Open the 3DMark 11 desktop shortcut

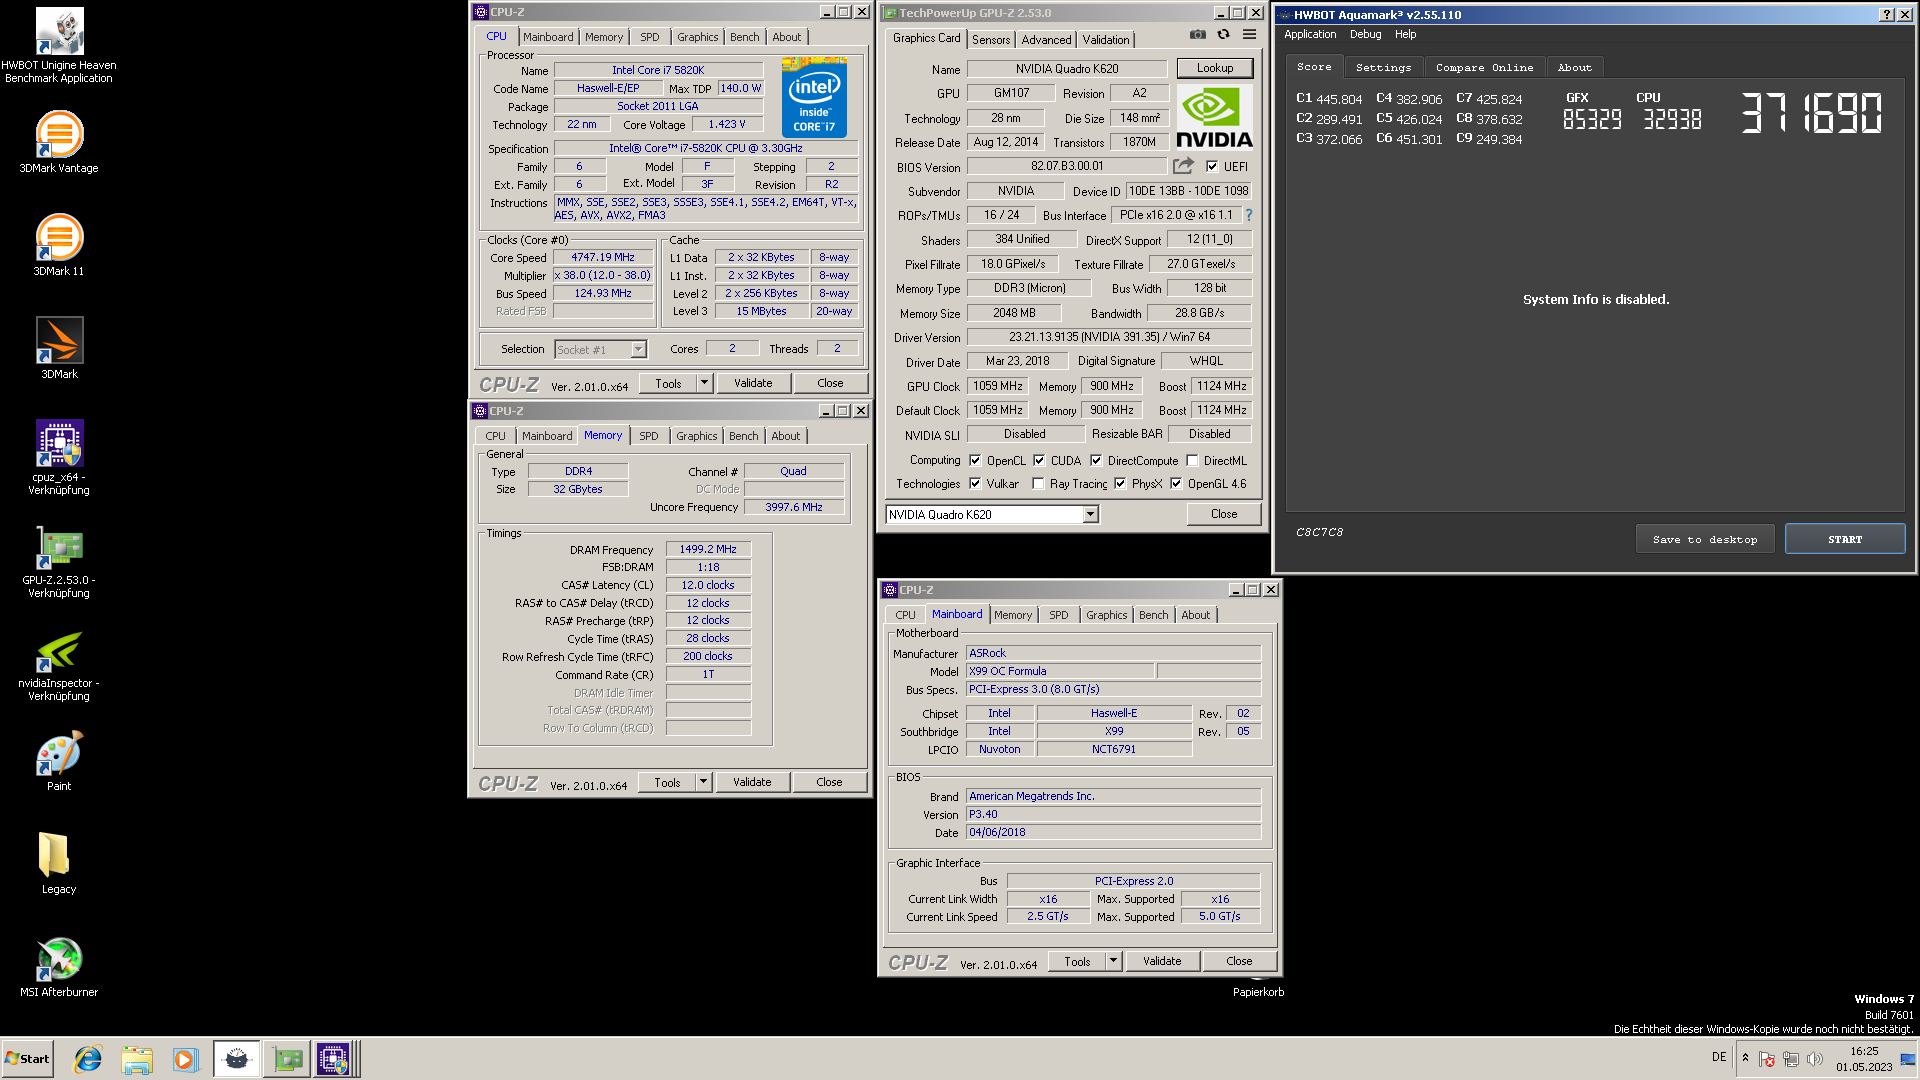pyautogui.click(x=59, y=244)
